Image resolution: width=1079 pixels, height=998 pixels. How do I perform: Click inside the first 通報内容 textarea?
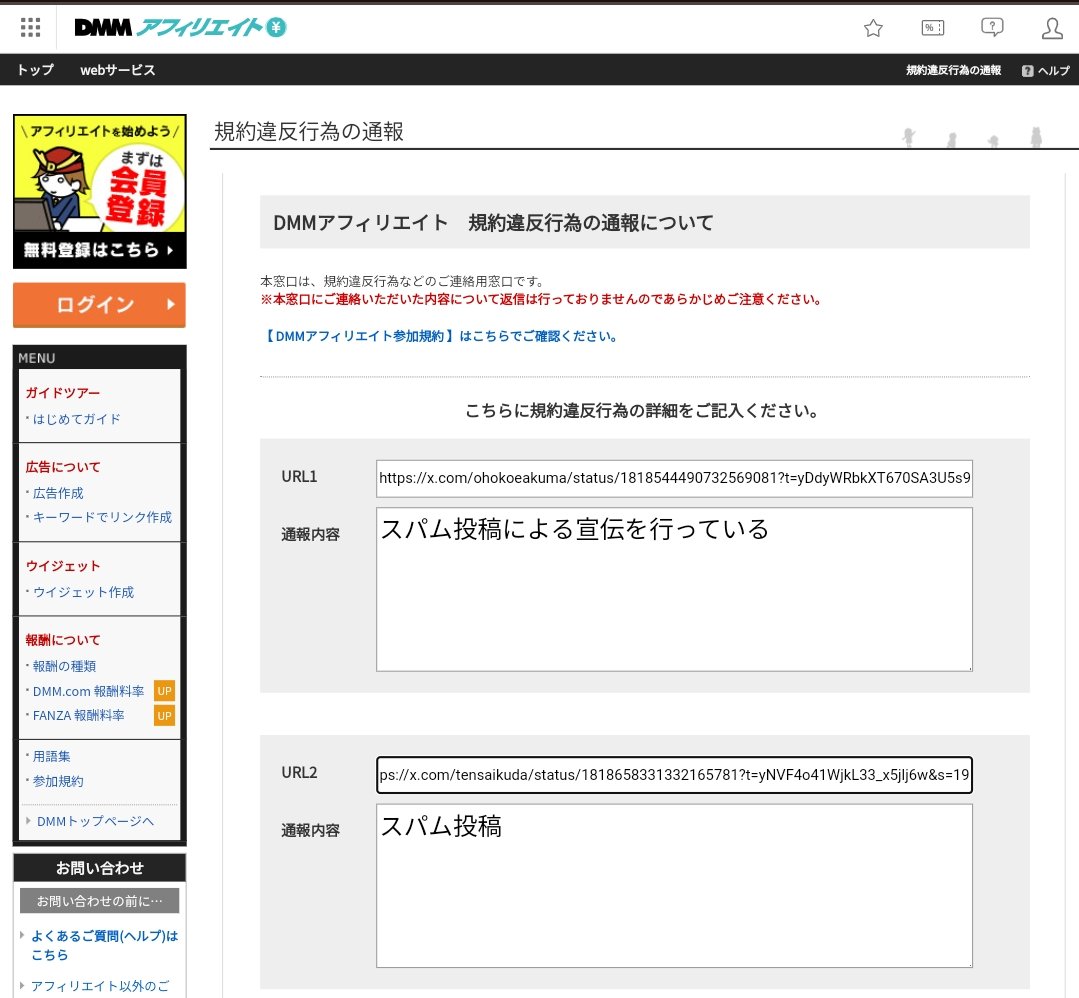pyautogui.click(x=673, y=589)
